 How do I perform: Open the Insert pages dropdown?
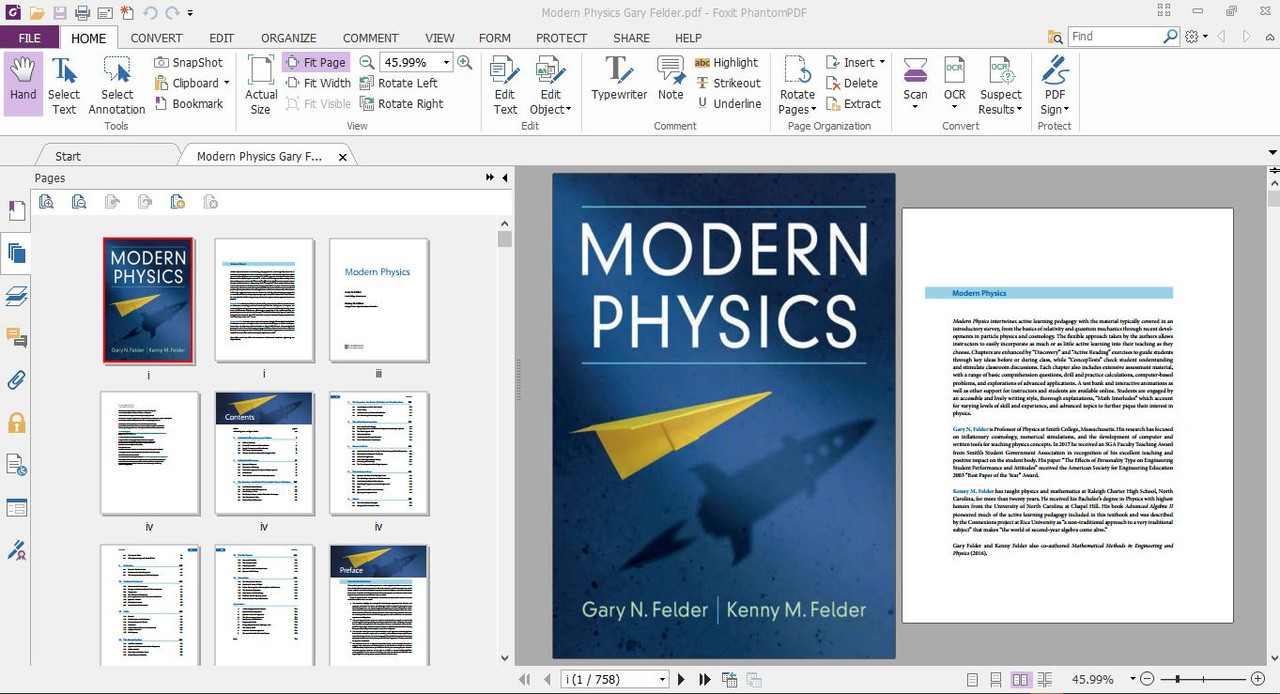point(883,62)
